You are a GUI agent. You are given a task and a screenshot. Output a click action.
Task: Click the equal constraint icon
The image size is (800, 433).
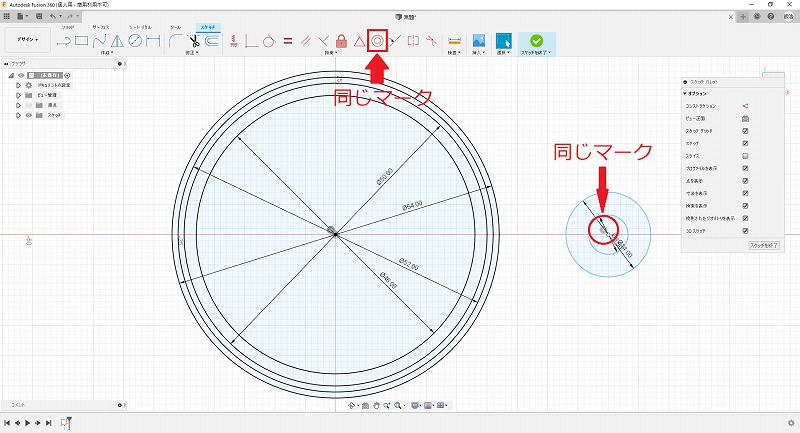pos(287,41)
